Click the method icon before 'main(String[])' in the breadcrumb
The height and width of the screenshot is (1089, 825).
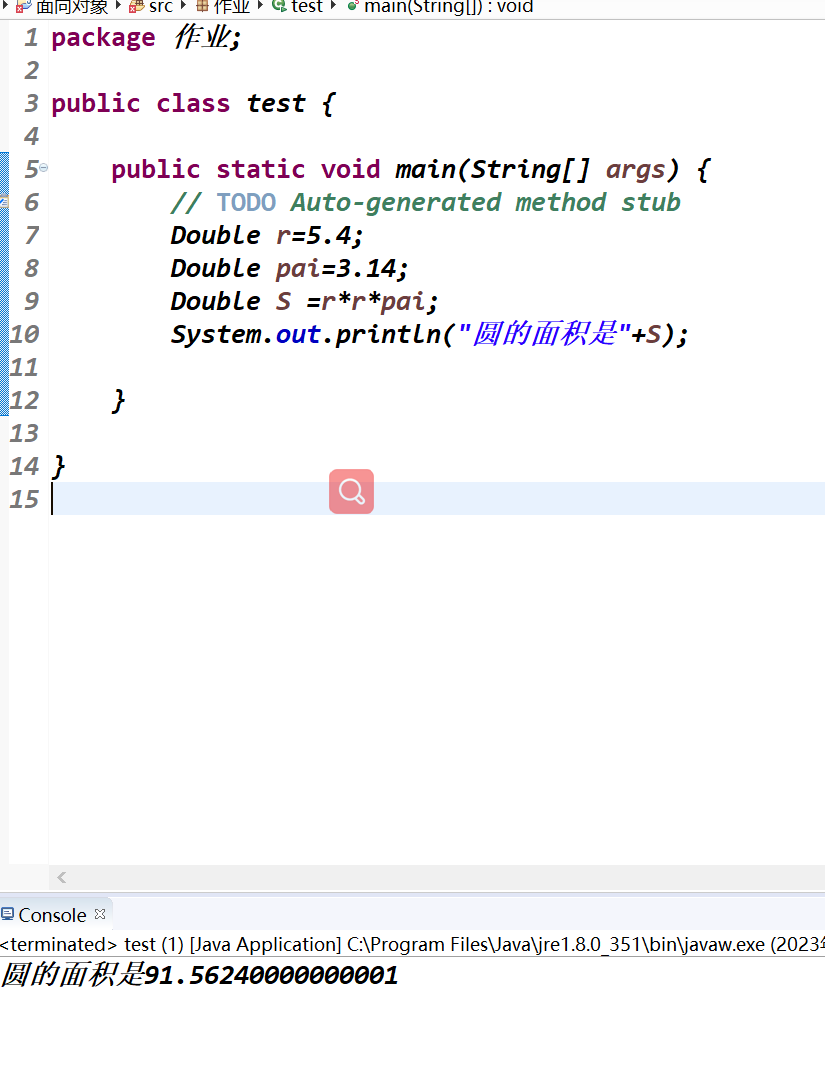(x=353, y=6)
